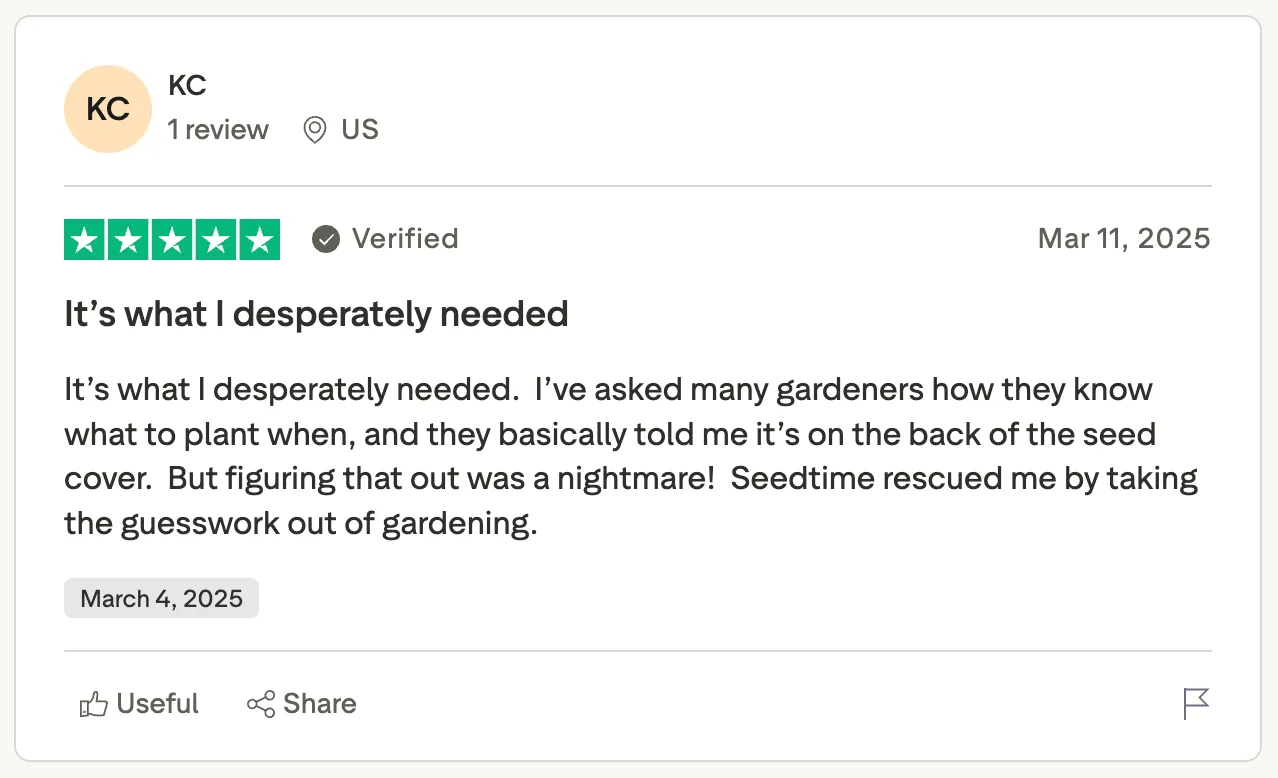Click the Verified label text

pos(405,239)
